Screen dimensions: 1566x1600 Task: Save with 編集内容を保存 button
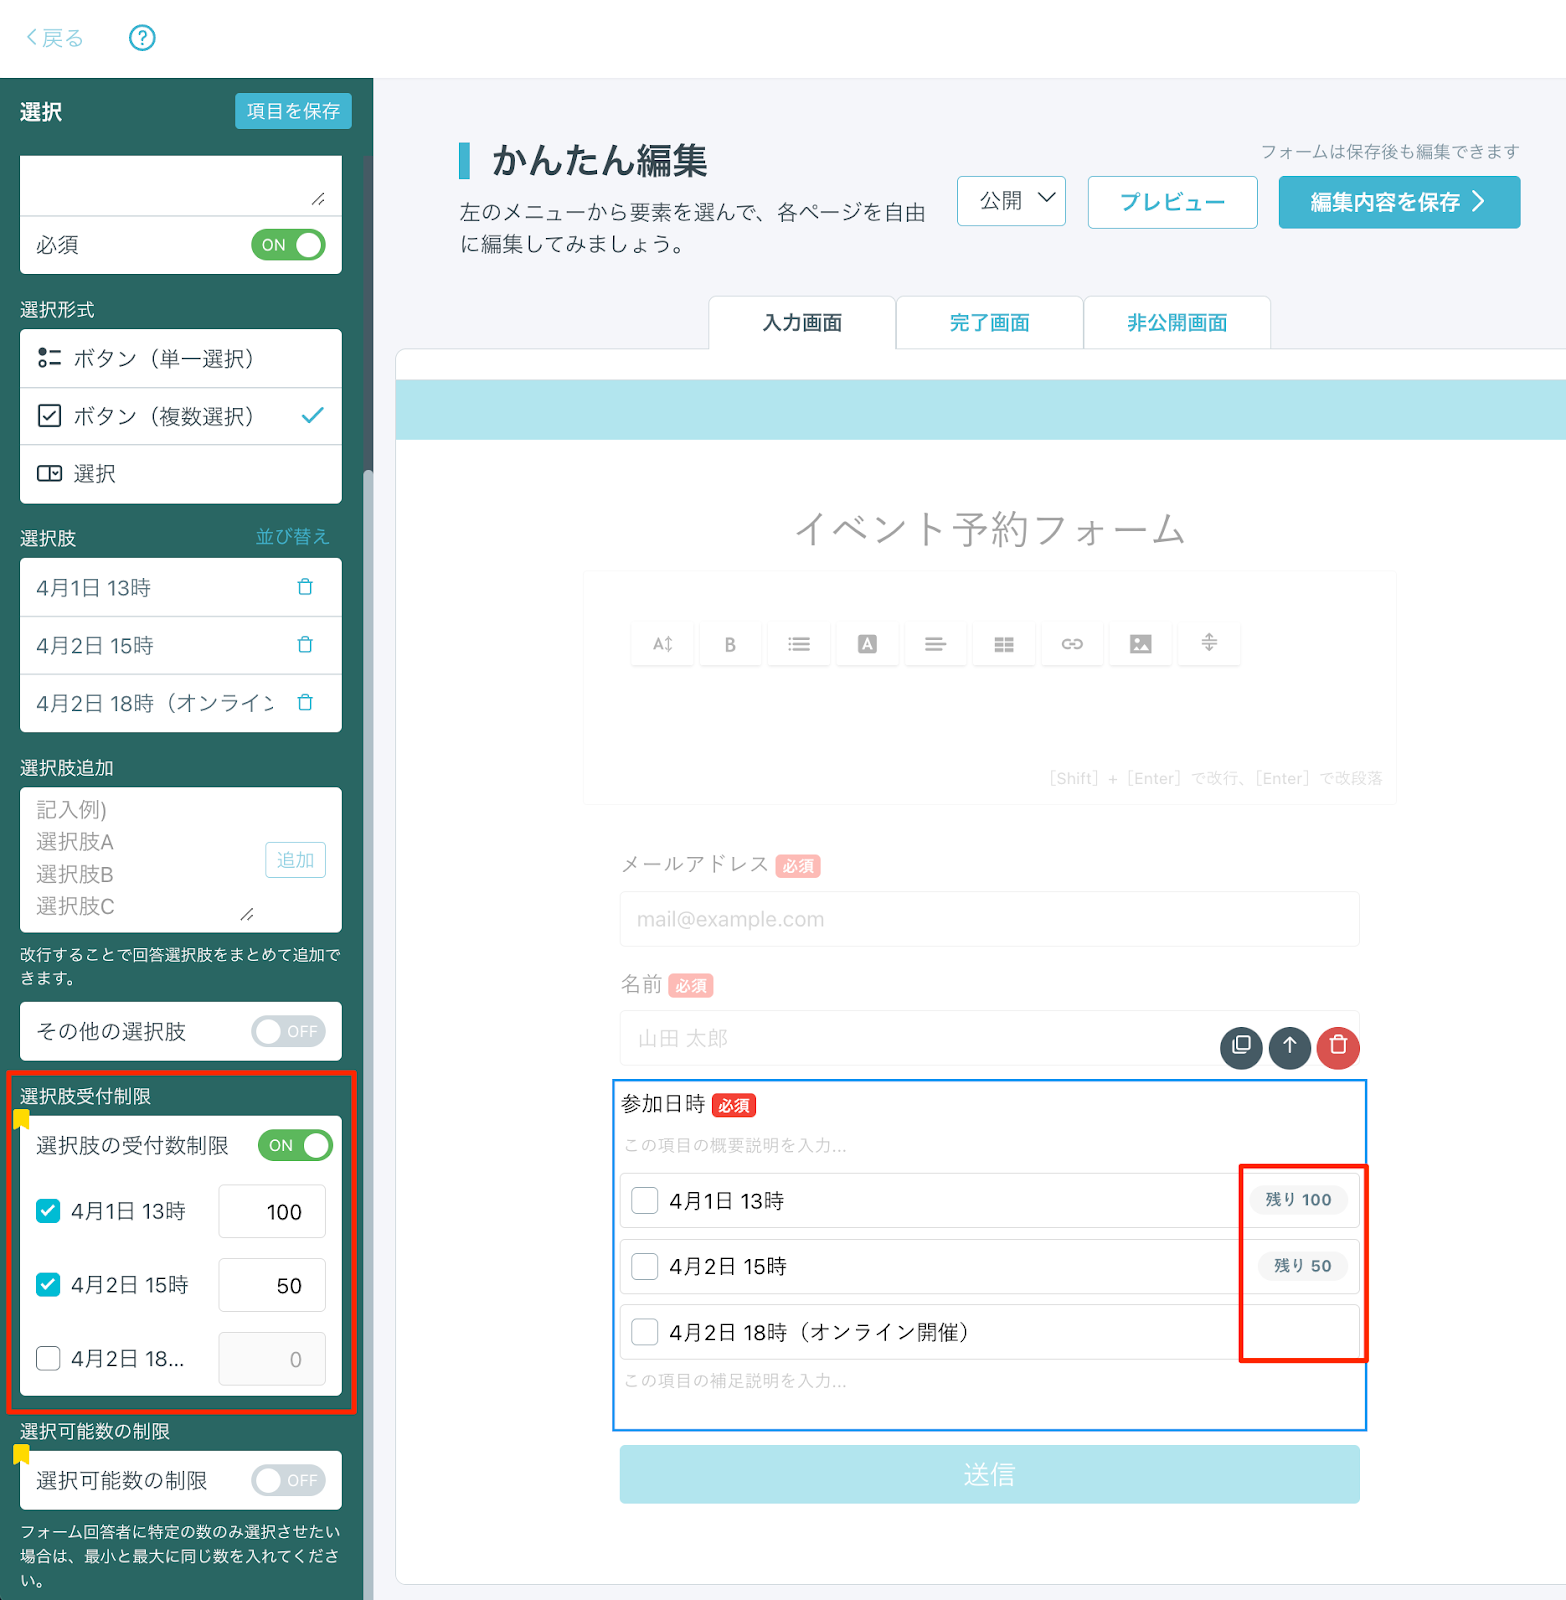[1399, 202]
